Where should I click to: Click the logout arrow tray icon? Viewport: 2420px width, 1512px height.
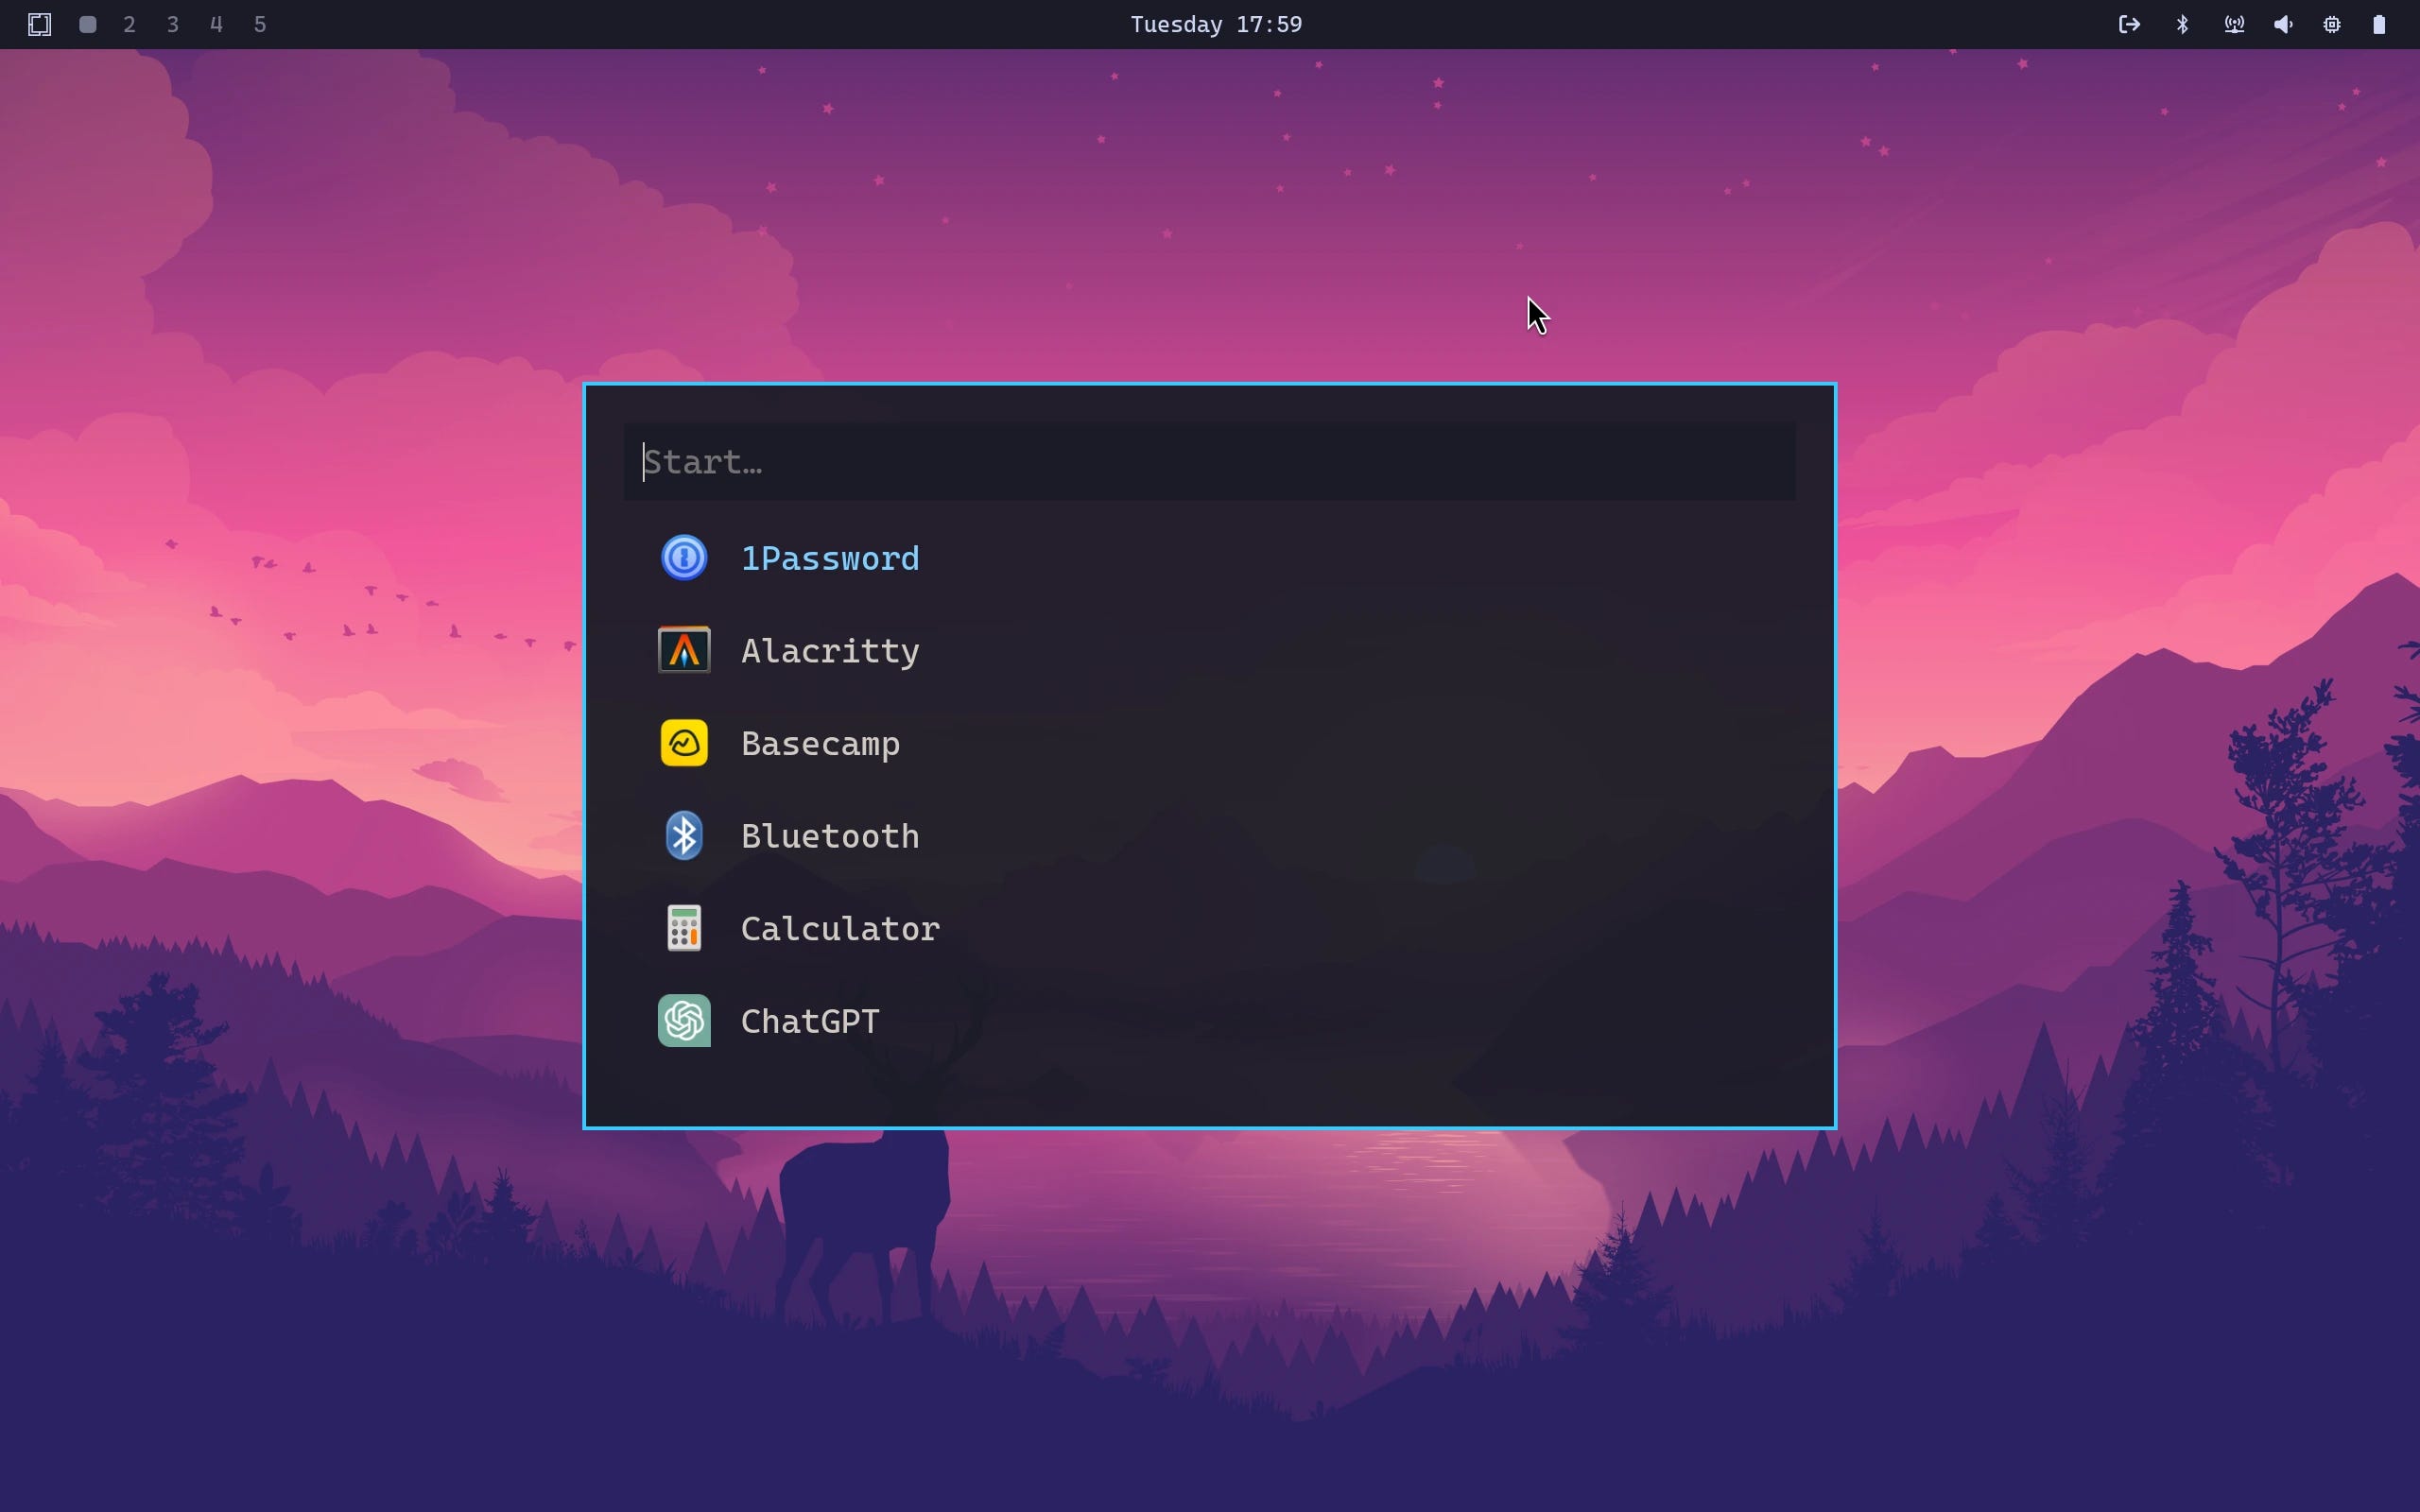(x=2129, y=24)
